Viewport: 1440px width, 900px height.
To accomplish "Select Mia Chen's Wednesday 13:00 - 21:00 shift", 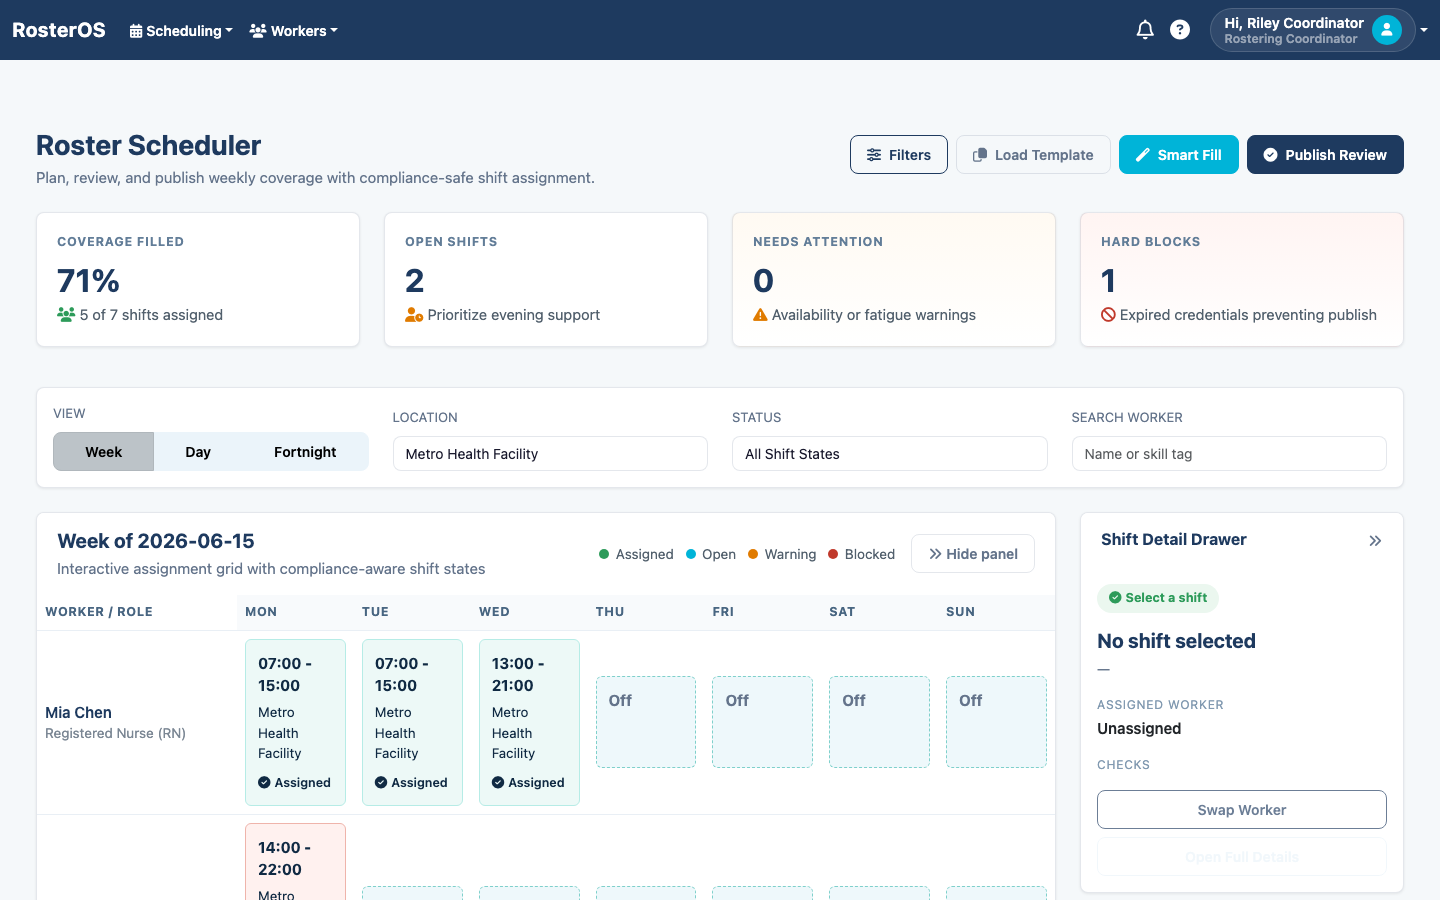I will 529,722.
